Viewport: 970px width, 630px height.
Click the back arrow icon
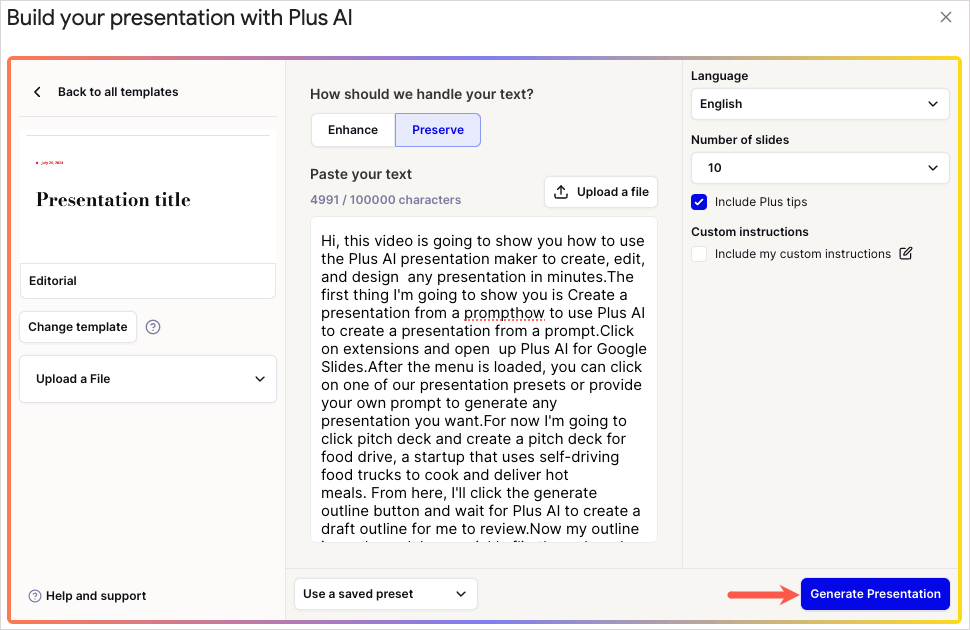[x=38, y=92]
